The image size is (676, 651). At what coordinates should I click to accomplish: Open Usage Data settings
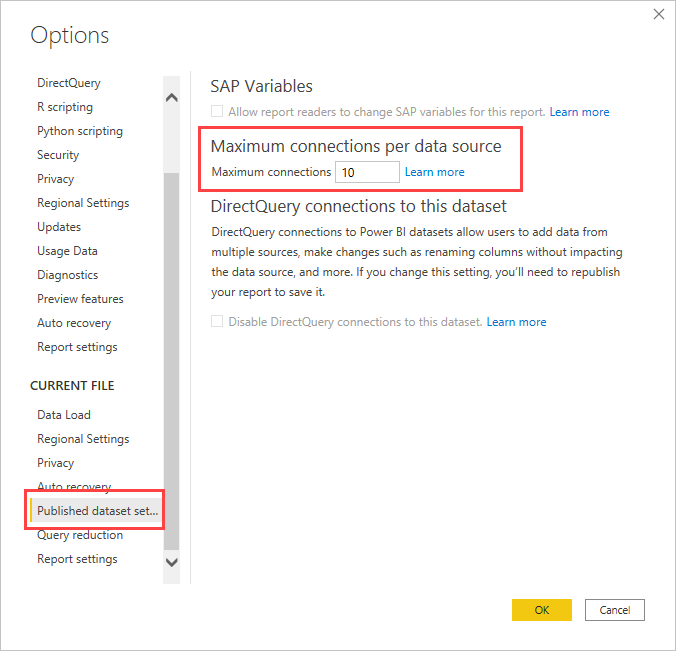click(x=67, y=251)
